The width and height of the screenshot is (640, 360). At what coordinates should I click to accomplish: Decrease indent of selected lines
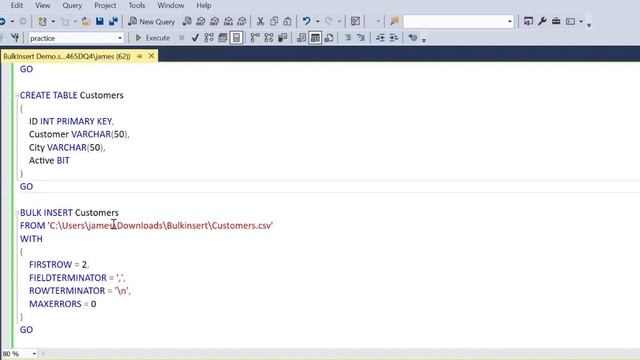pos(380,38)
